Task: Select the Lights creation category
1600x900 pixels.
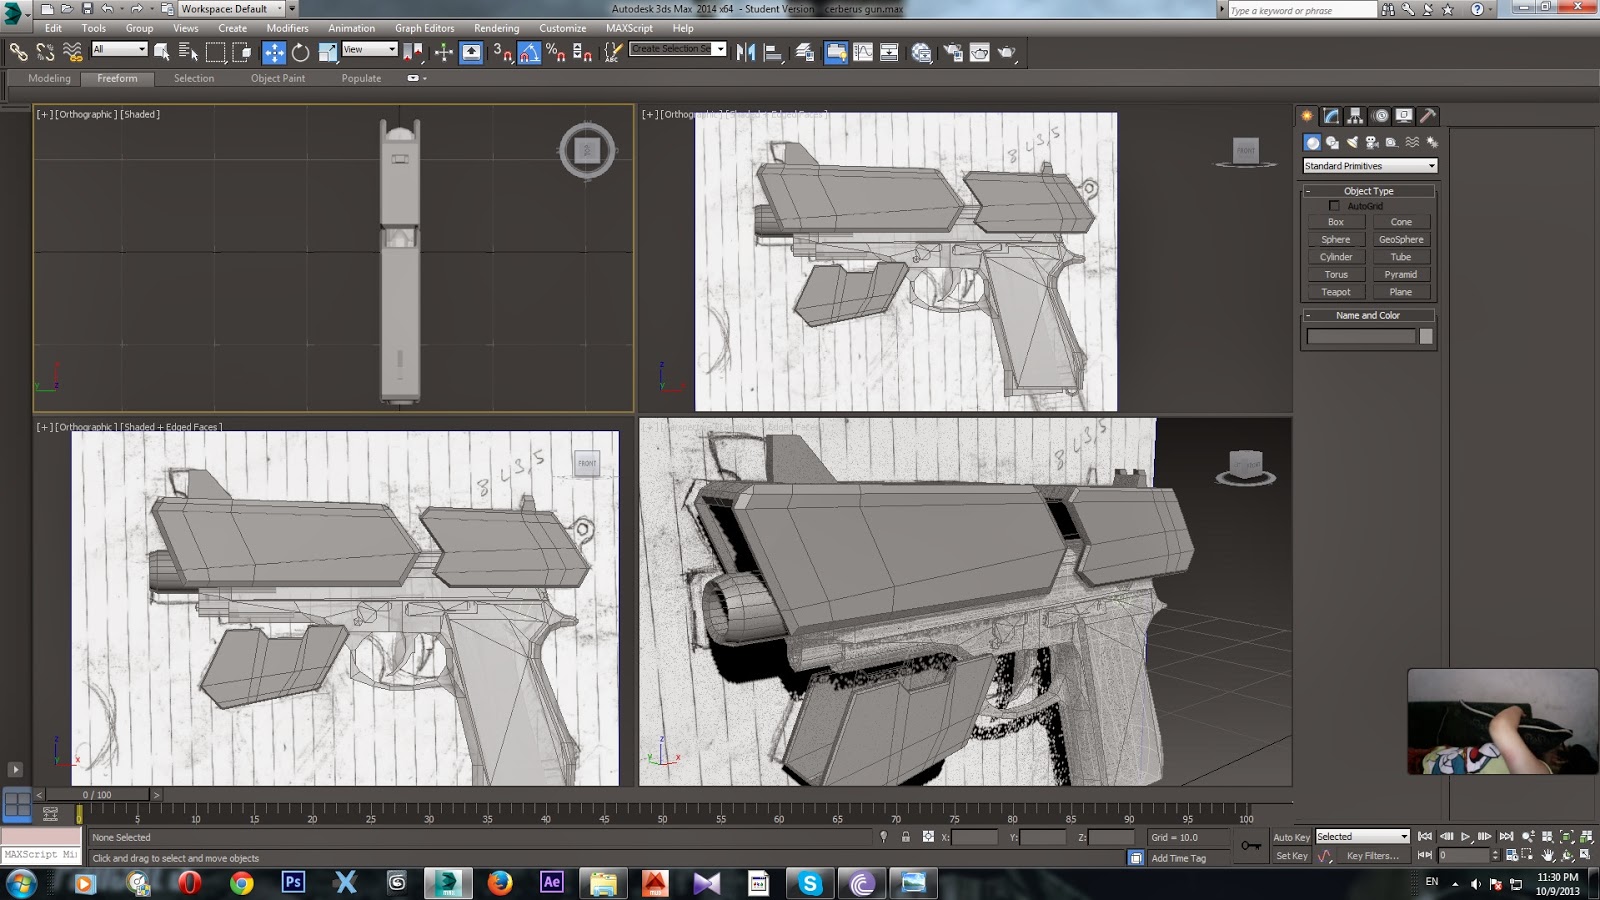Action: pyautogui.click(x=1352, y=142)
